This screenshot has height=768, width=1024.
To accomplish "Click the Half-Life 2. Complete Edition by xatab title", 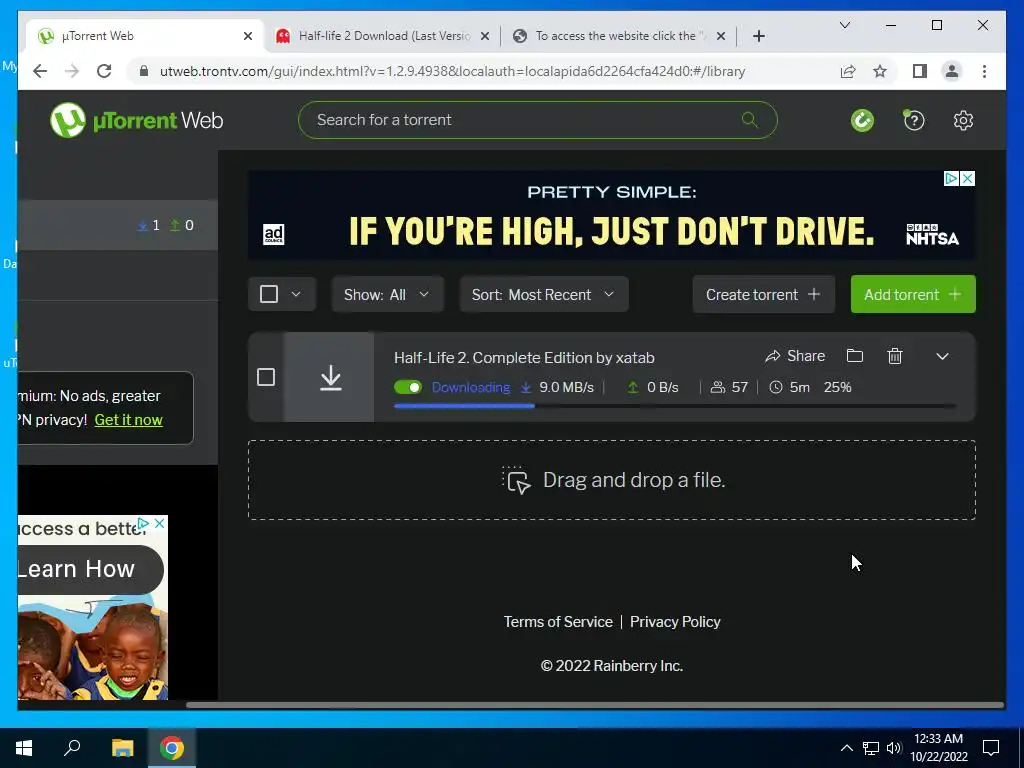I will click(524, 358).
